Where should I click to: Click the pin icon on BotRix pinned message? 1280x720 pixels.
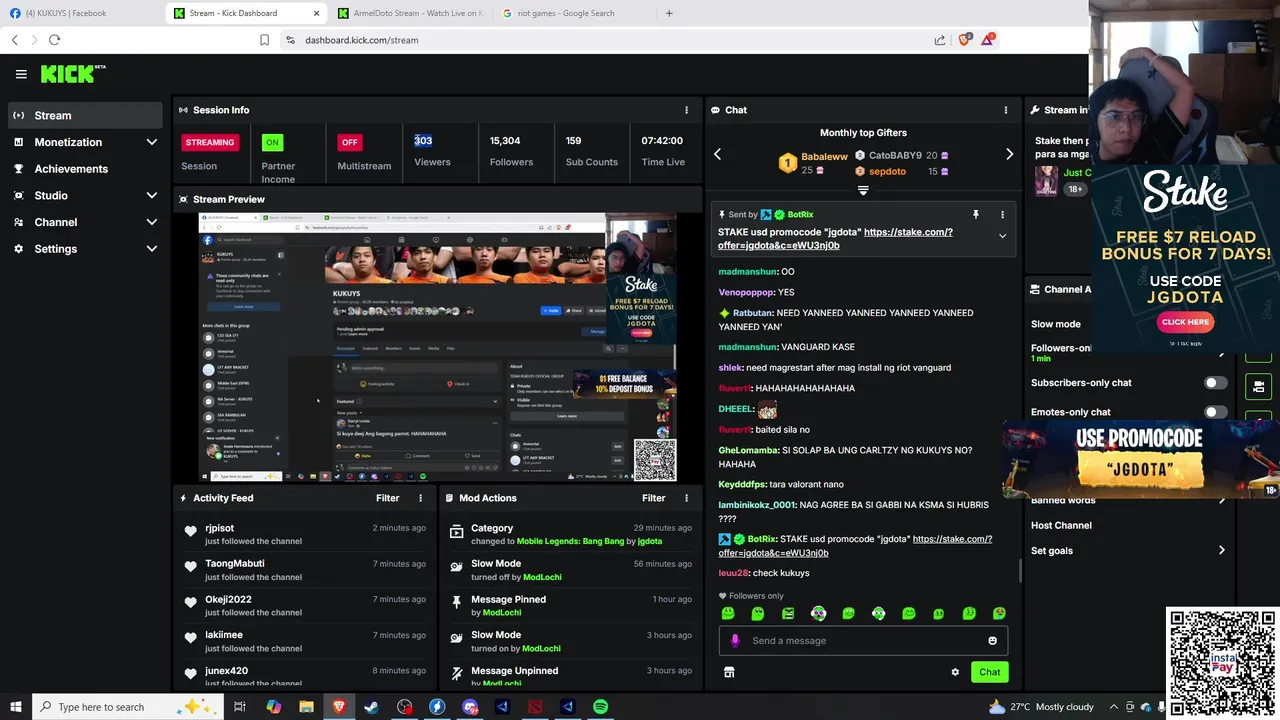975,214
